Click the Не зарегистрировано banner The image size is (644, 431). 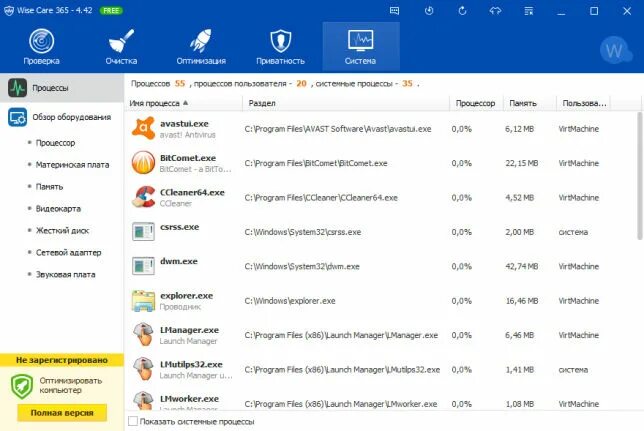click(x=62, y=360)
